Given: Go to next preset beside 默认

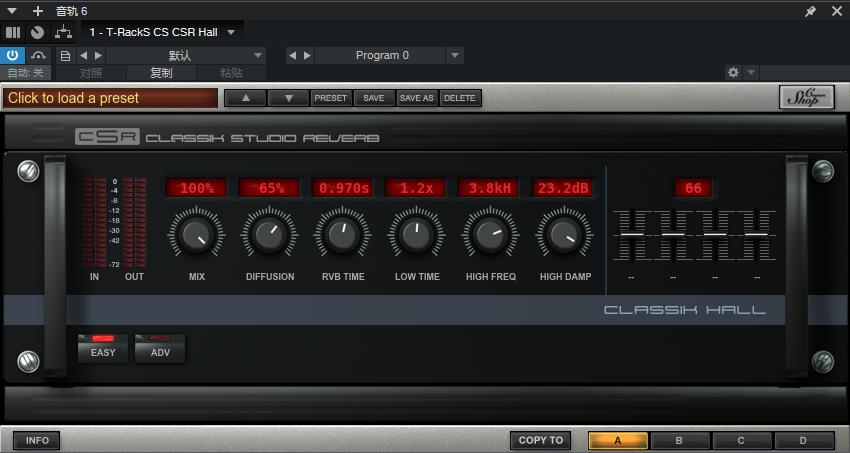Looking at the screenshot, I should 98,55.
